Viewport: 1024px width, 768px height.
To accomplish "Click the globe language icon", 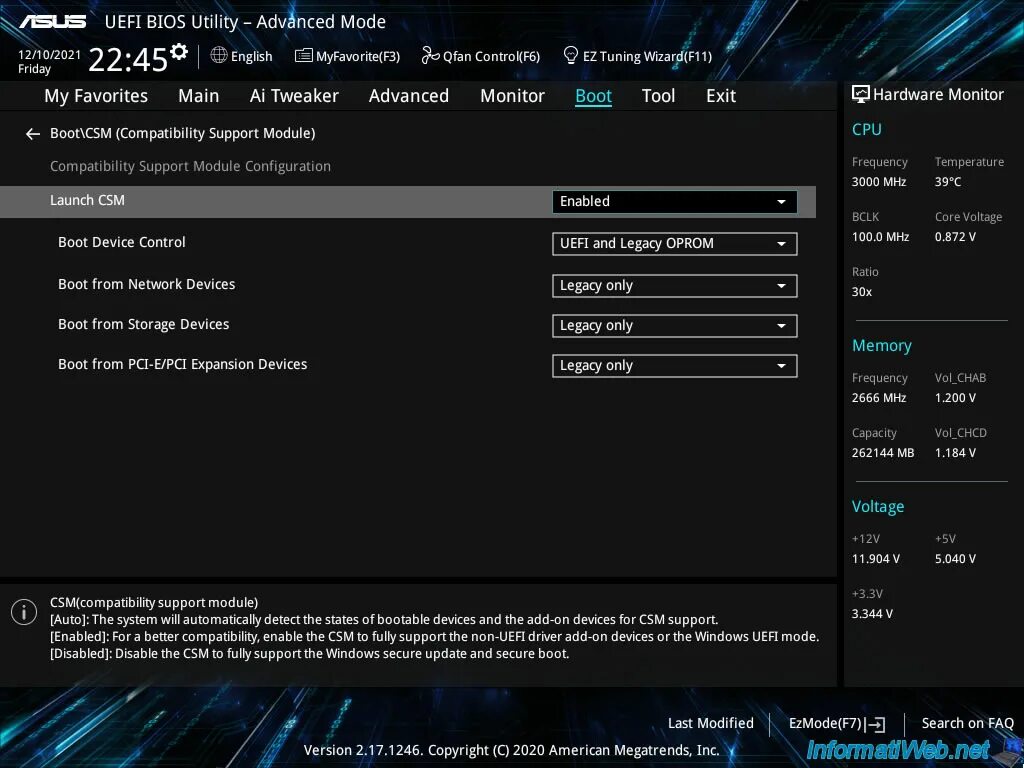I will pyautogui.click(x=219, y=55).
